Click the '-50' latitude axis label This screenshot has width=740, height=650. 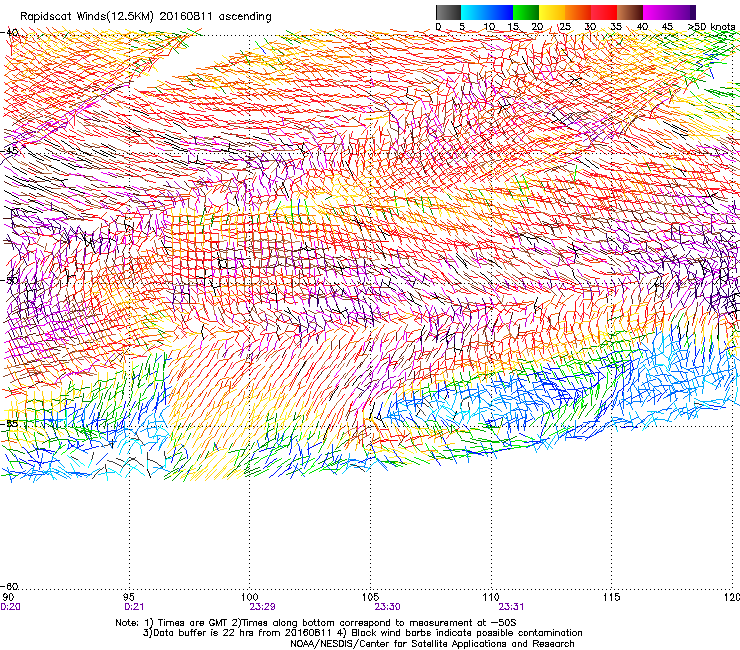coord(10,280)
